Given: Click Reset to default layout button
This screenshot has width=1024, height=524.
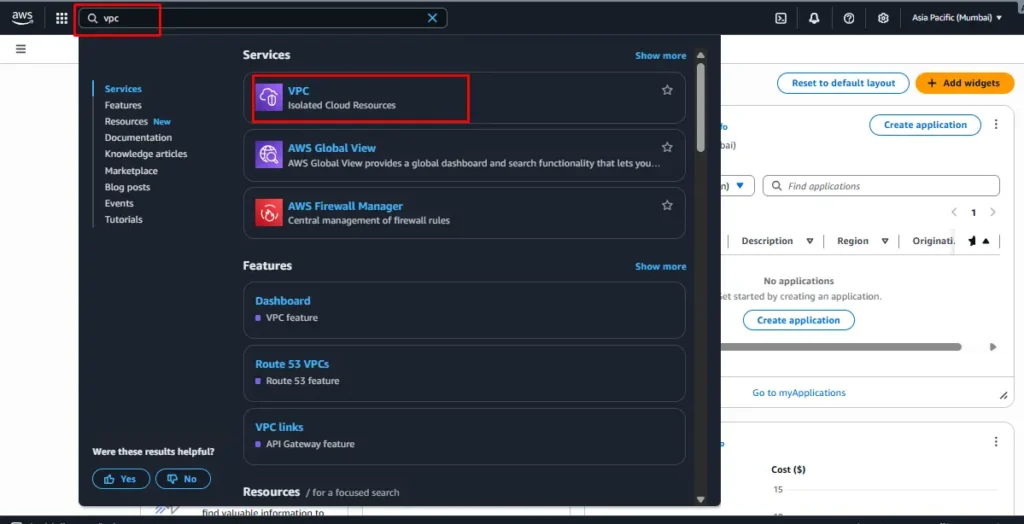Looking at the screenshot, I should pyautogui.click(x=843, y=83).
